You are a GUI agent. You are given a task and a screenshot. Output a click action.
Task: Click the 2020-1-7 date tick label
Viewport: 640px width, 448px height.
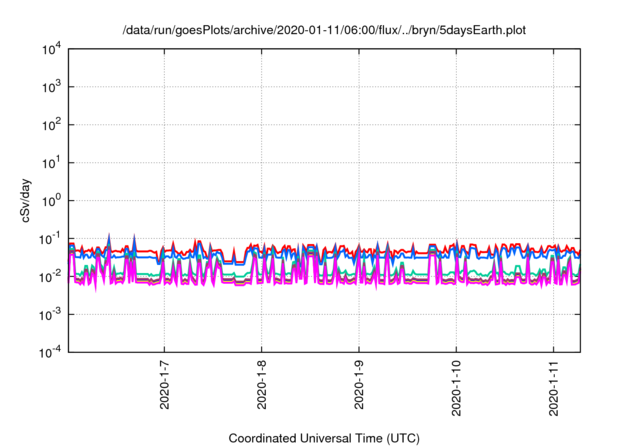(x=164, y=384)
